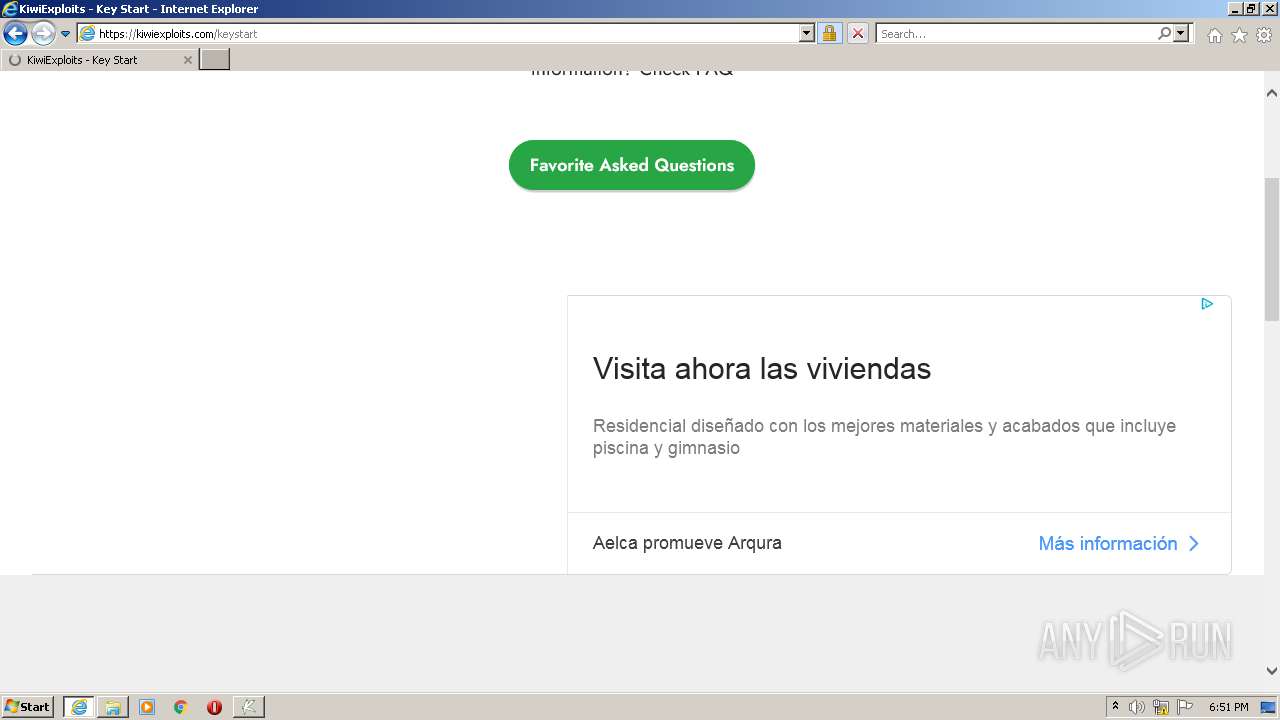Image resolution: width=1280 pixels, height=720 pixels.
Task: Open the Favorites star icon
Action: (1239, 35)
